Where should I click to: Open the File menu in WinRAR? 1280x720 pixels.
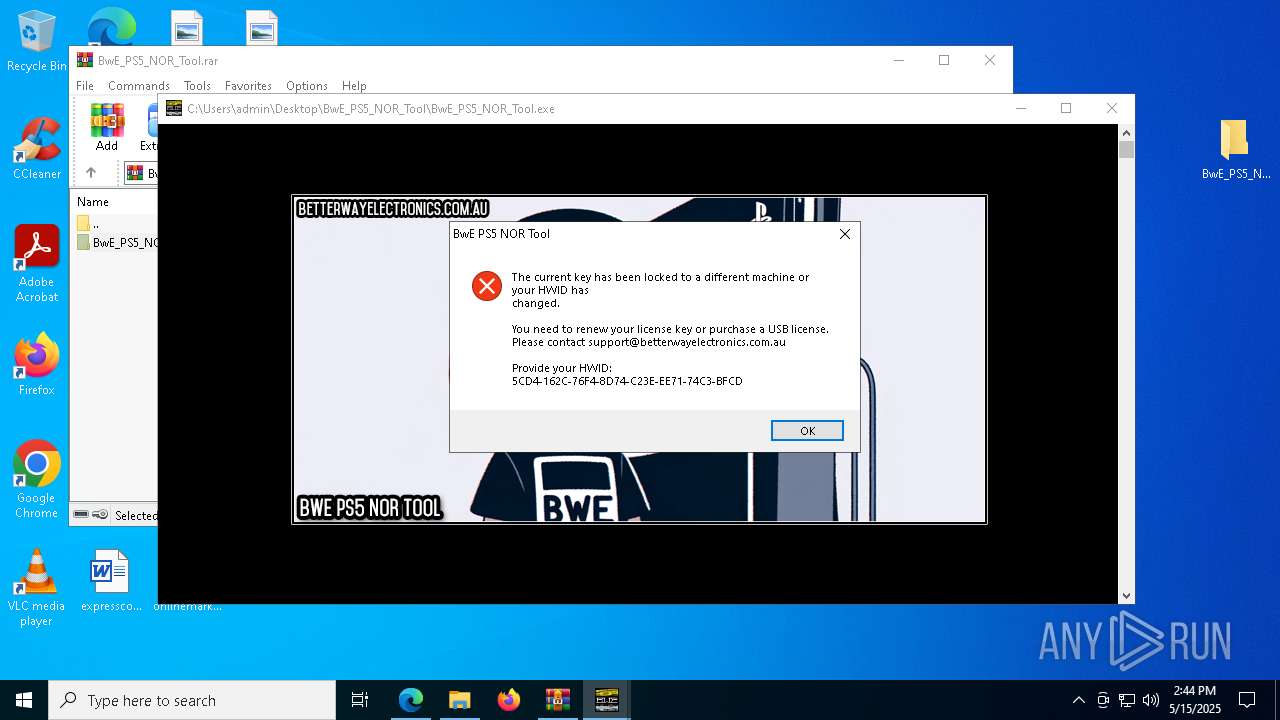point(85,86)
